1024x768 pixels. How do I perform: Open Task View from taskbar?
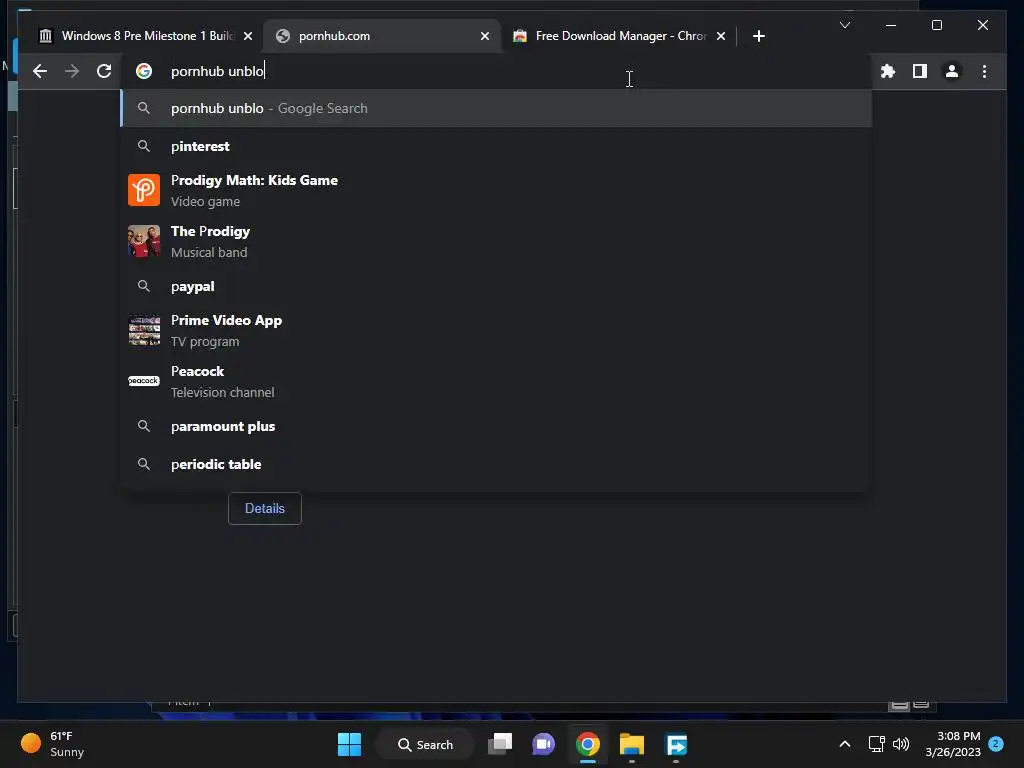500,744
